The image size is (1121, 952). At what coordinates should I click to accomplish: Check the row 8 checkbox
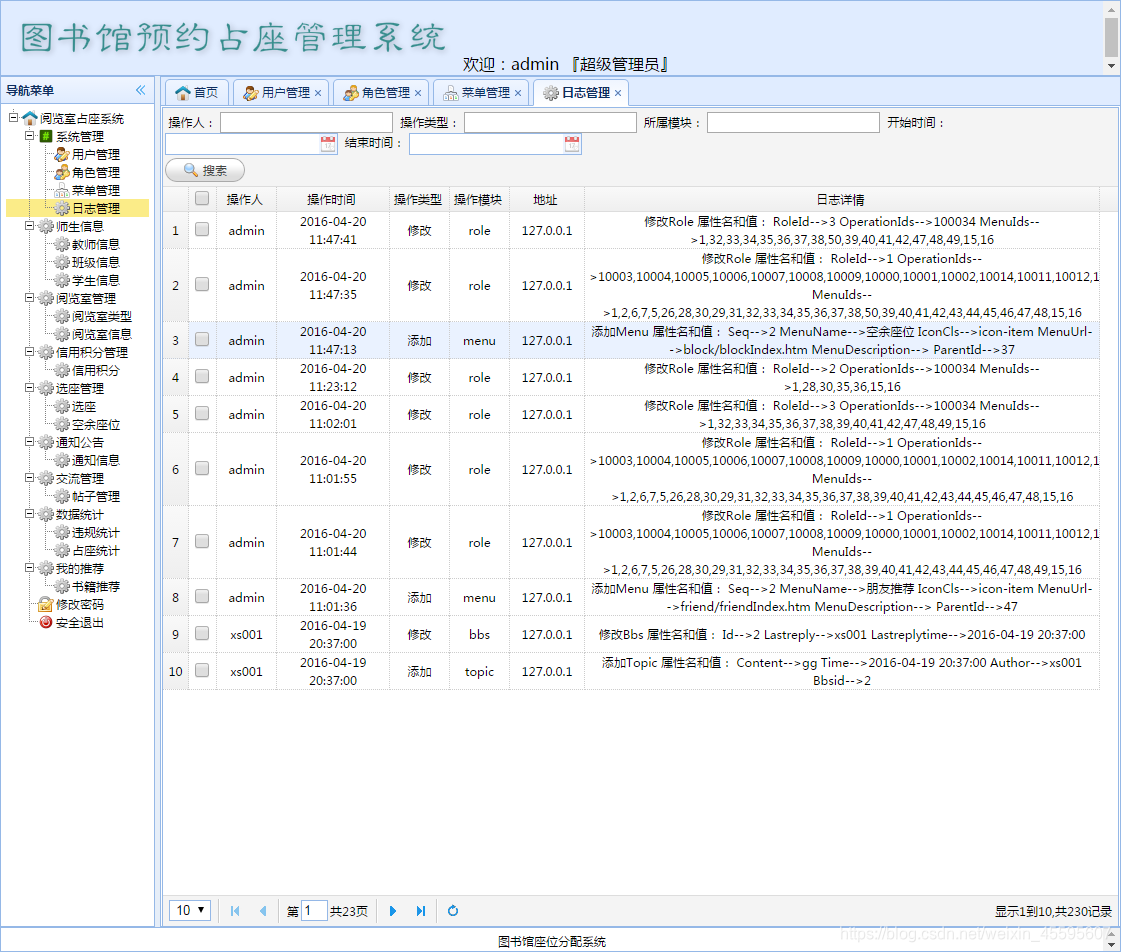[202, 597]
